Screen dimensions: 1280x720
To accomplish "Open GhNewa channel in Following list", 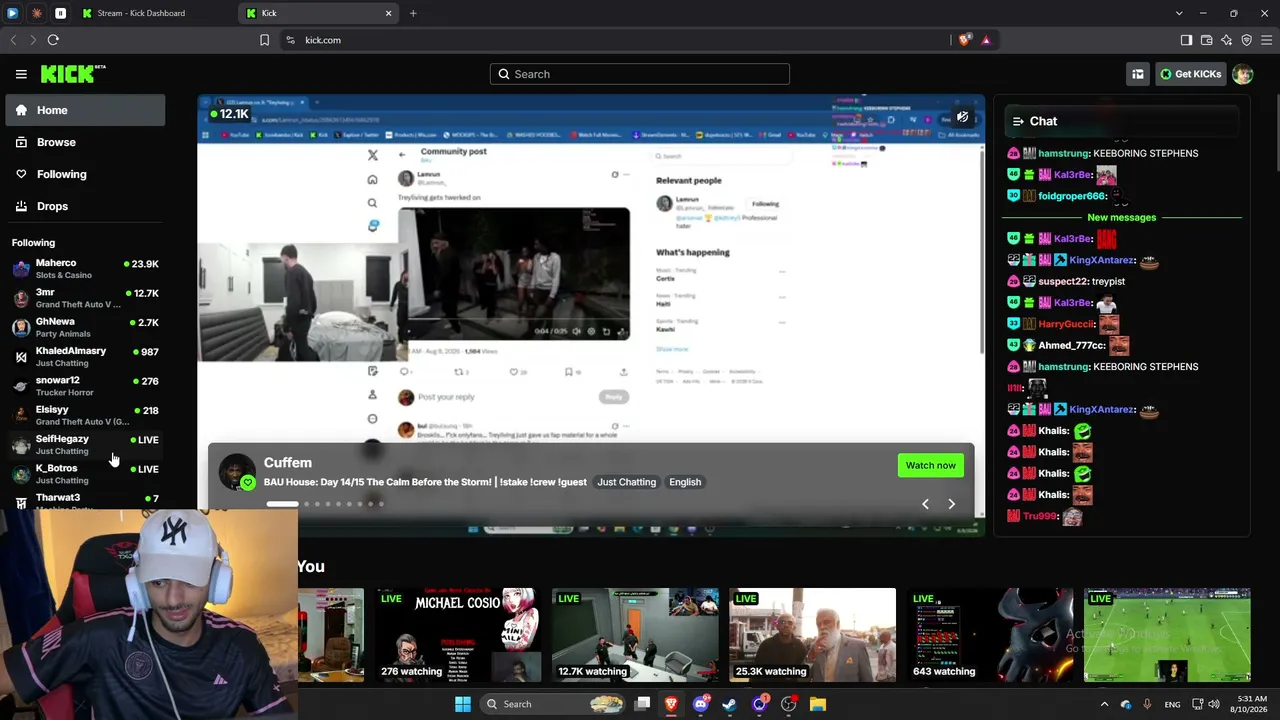I will click(85, 327).
